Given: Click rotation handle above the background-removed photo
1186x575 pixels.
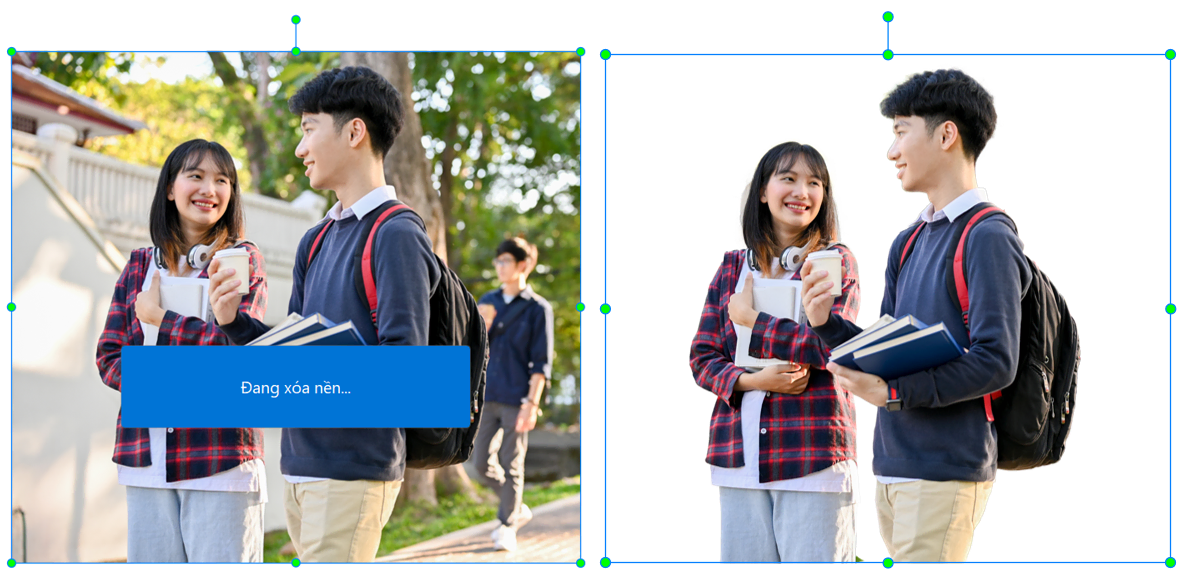Looking at the screenshot, I should pos(888,17).
